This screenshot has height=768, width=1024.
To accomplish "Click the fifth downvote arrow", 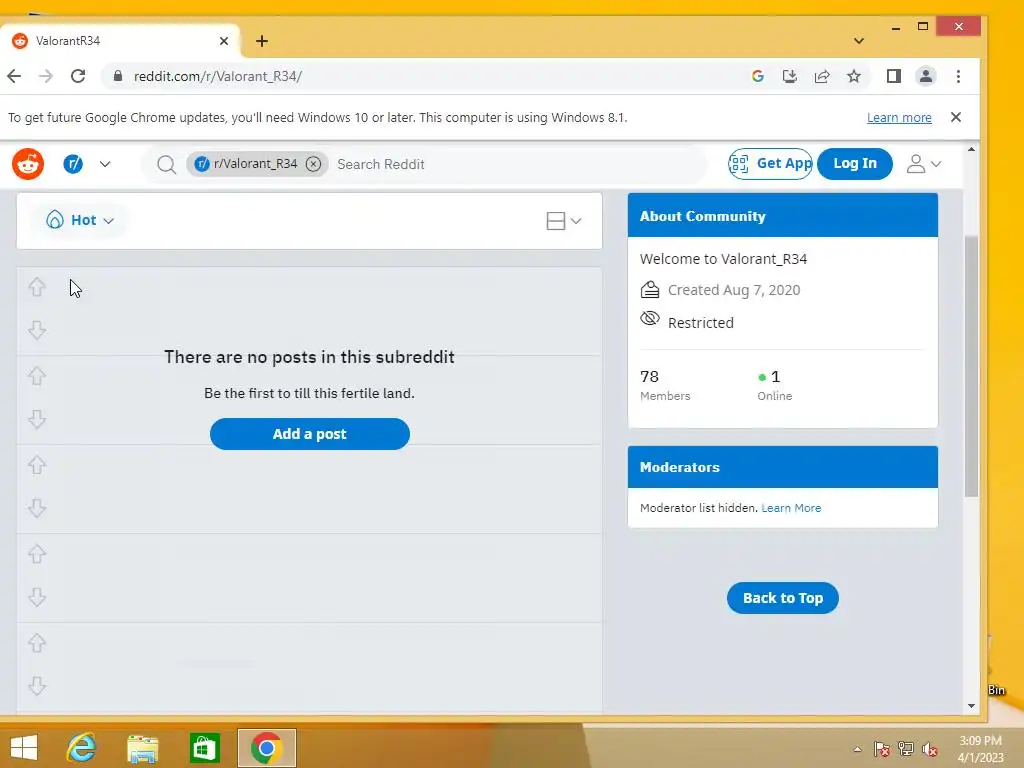I will (x=37, y=686).
